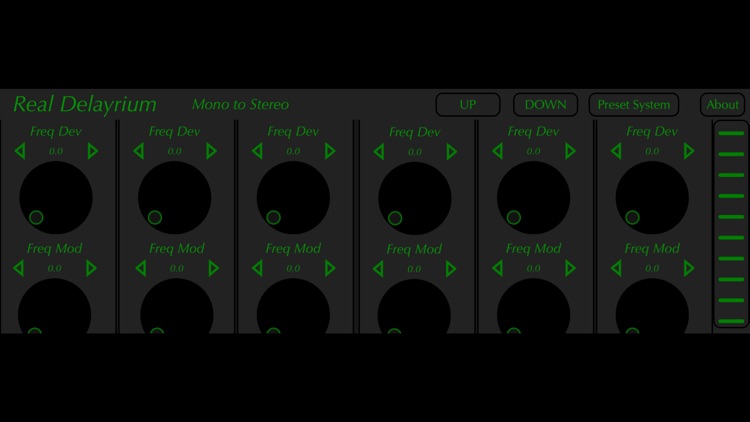
Task: Open the About page
Action: point(722,105)
